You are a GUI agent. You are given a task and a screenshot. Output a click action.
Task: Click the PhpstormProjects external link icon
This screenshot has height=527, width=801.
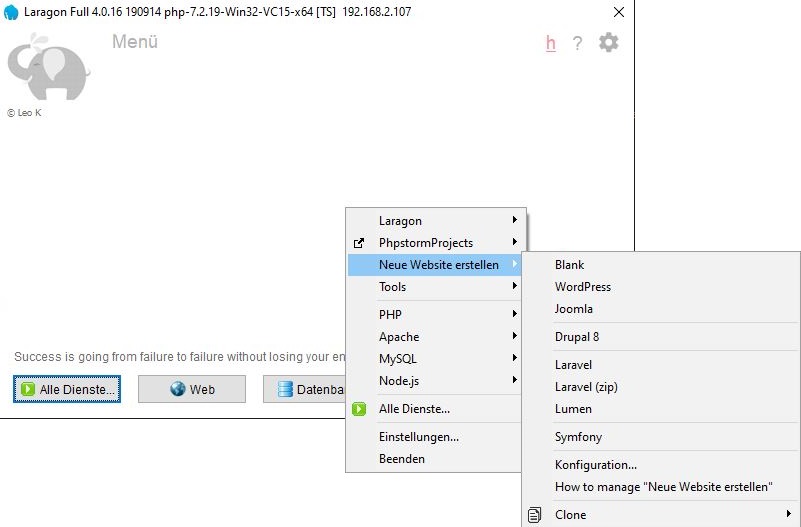[x=359, y=243]
